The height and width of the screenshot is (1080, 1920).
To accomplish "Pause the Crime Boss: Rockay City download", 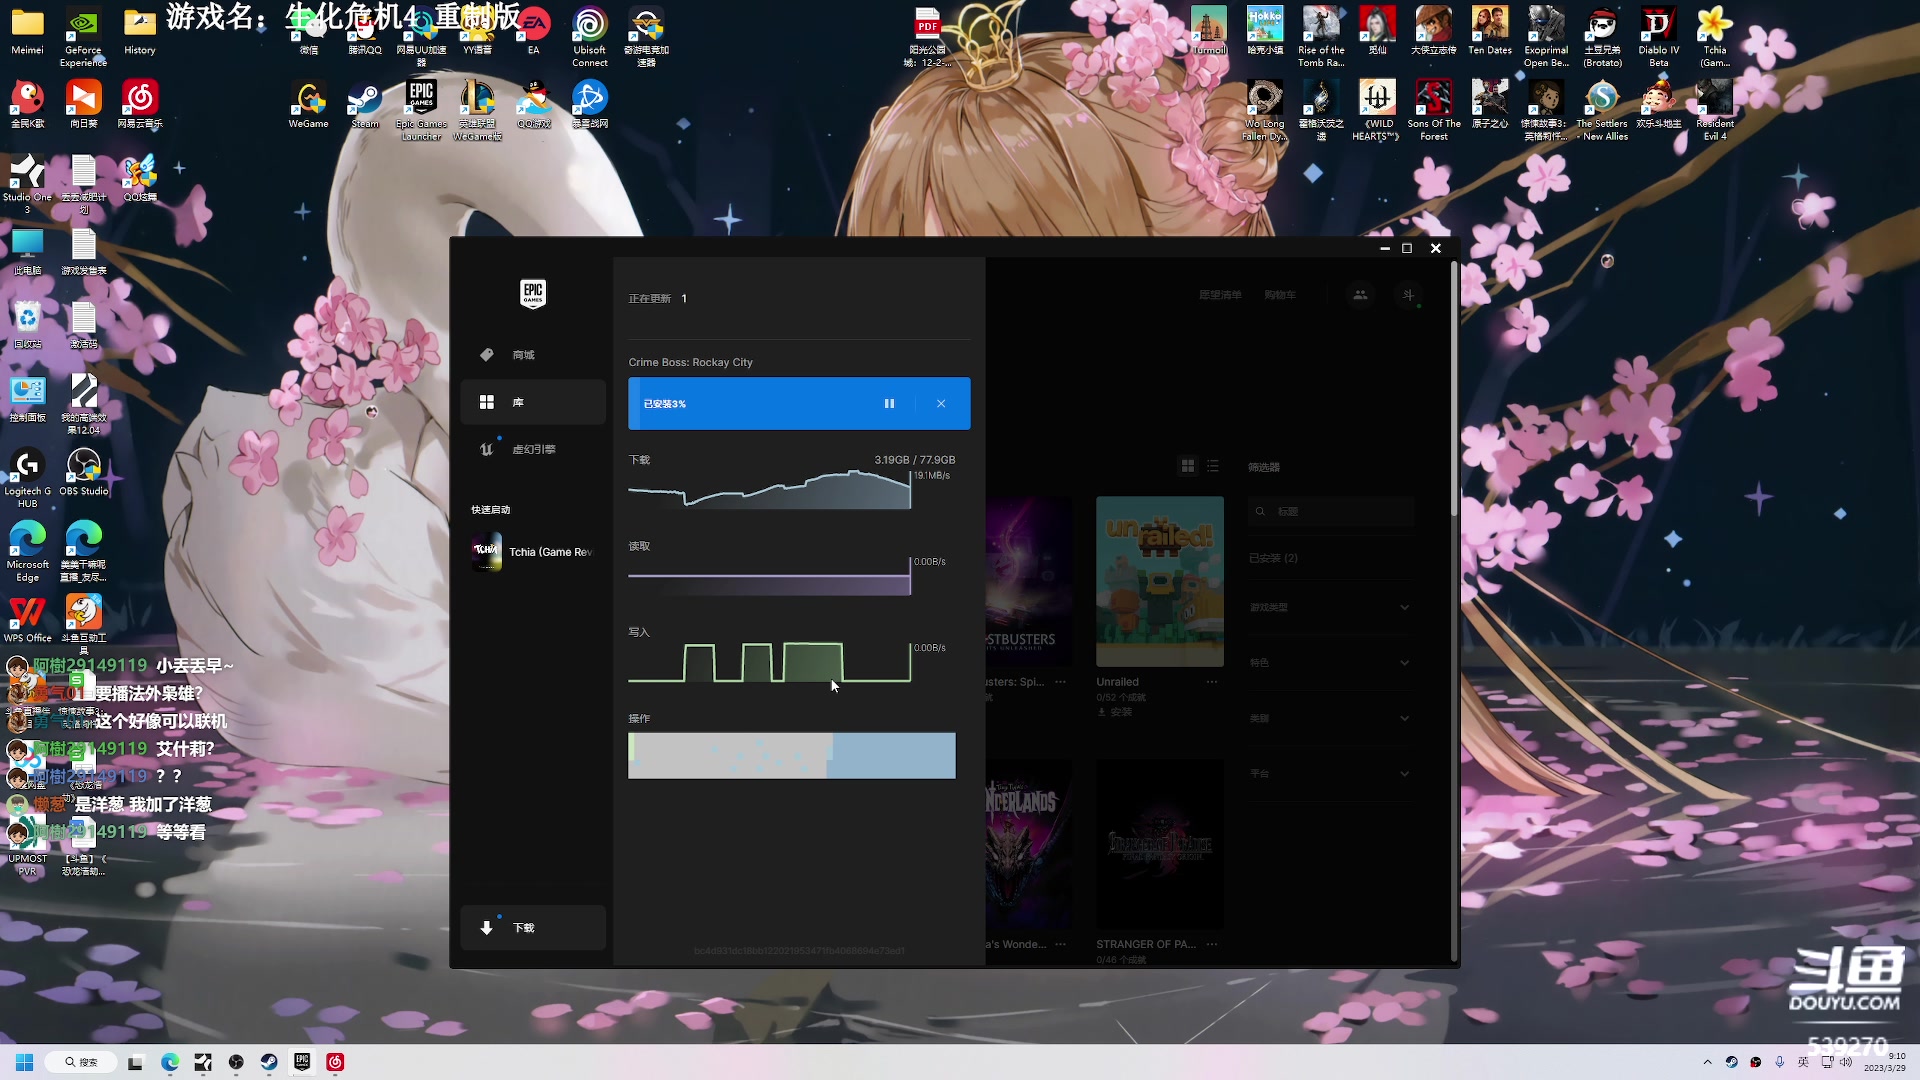I will pos(889,404).
